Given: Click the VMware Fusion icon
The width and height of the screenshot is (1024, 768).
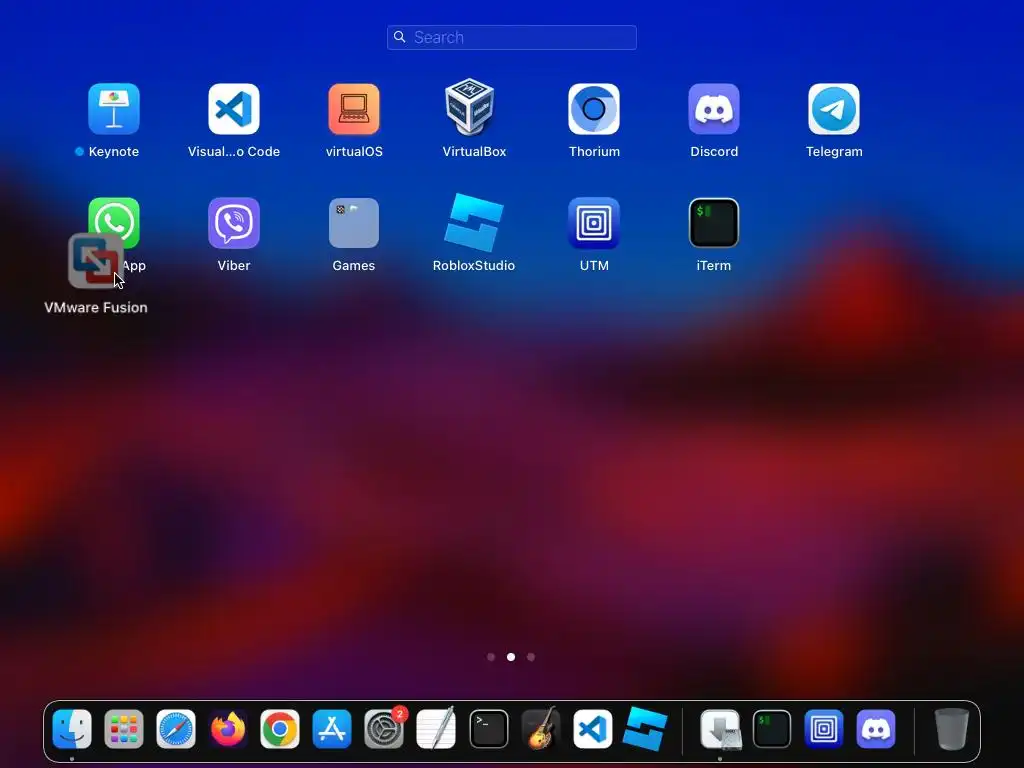Looking at the screenshot, I should pyautogui.click(x=95, y=261).
